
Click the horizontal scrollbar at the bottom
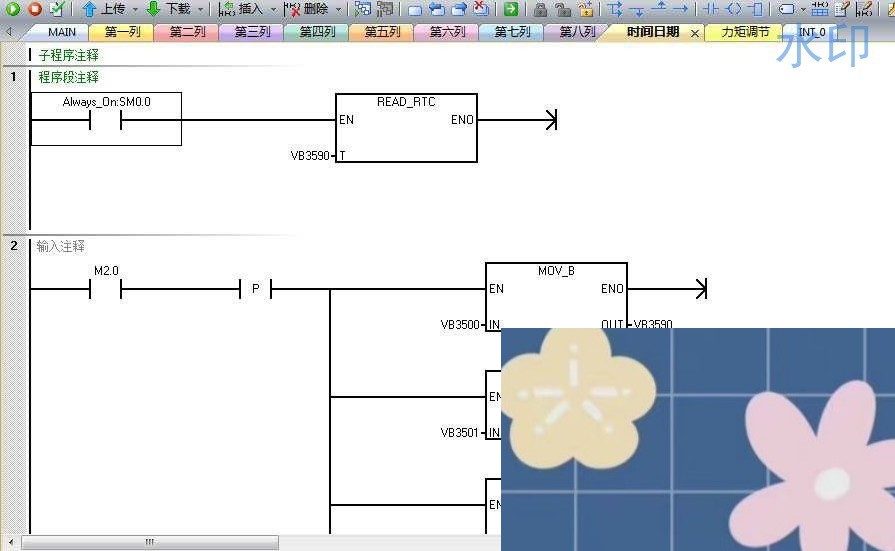pyautogui.click(x=150, y=542)
